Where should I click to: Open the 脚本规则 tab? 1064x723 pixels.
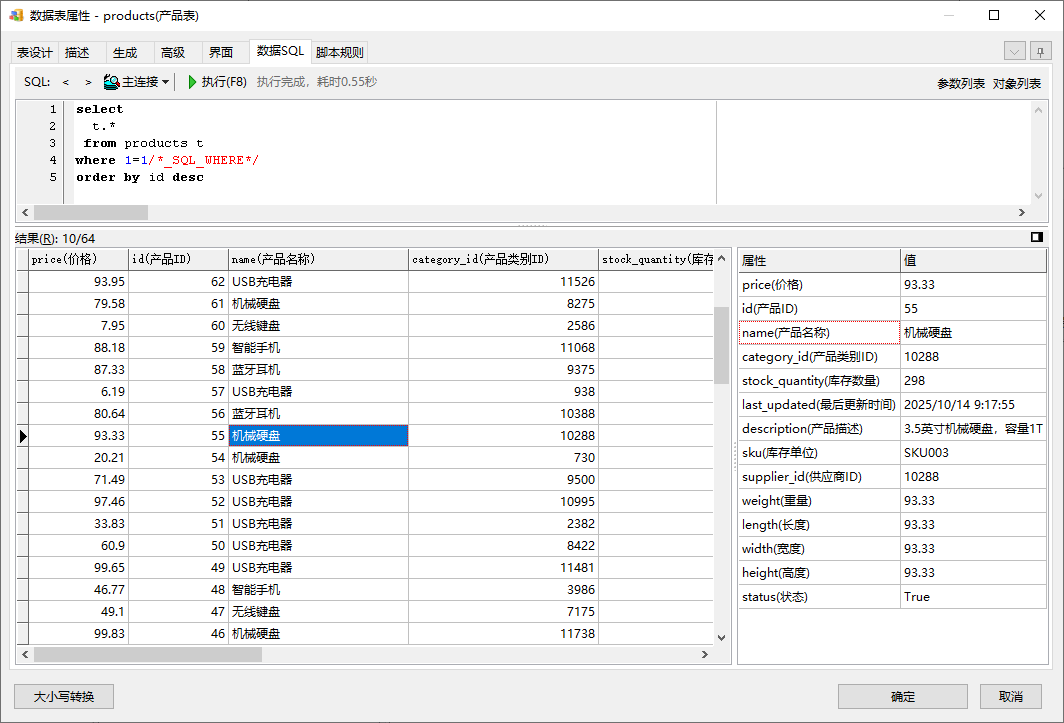tap(340, 52)
